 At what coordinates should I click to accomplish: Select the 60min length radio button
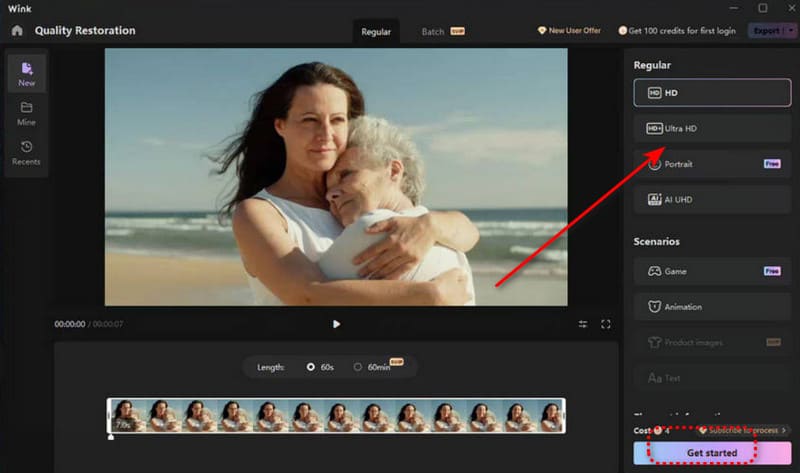coord(358,367)
